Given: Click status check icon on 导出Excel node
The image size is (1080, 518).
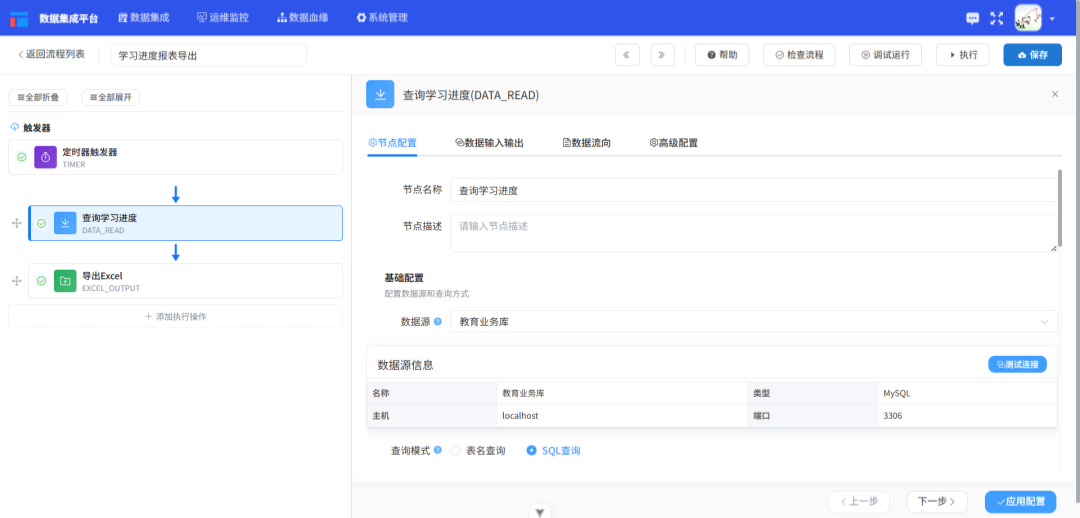Looking at the screenshot, I should click(41, 281).
